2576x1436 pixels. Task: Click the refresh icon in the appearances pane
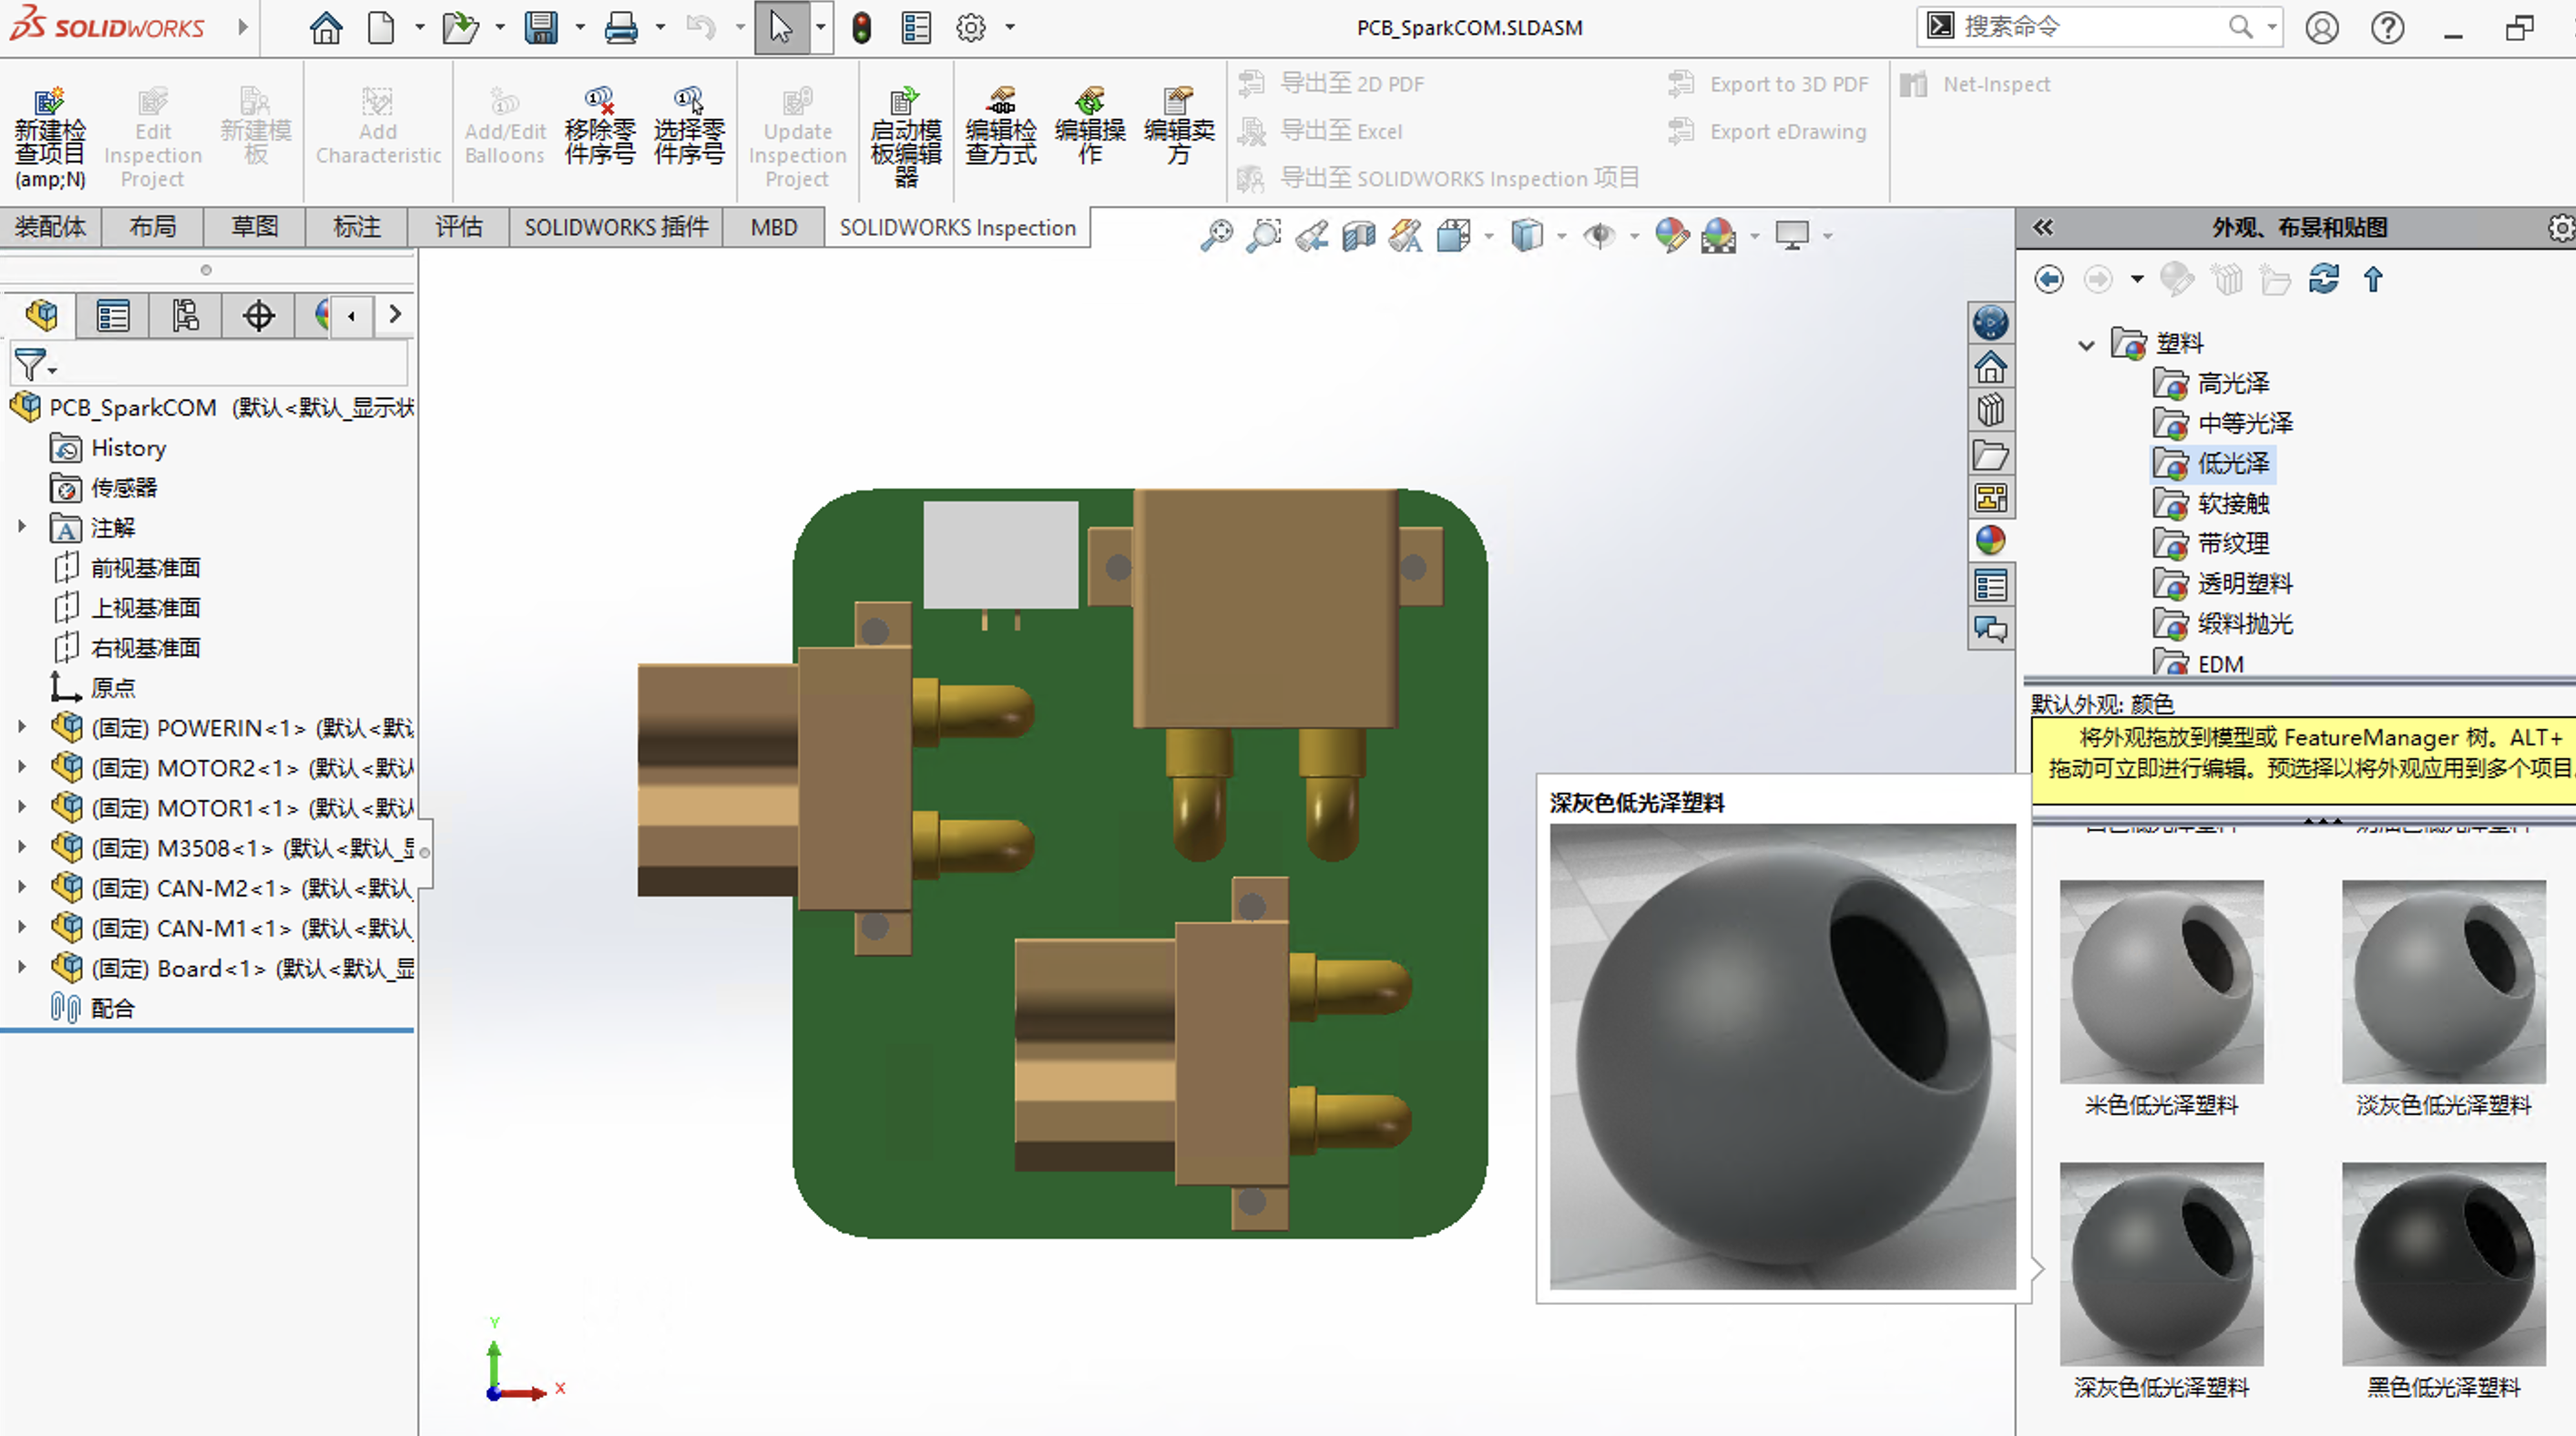[2323, 279]
